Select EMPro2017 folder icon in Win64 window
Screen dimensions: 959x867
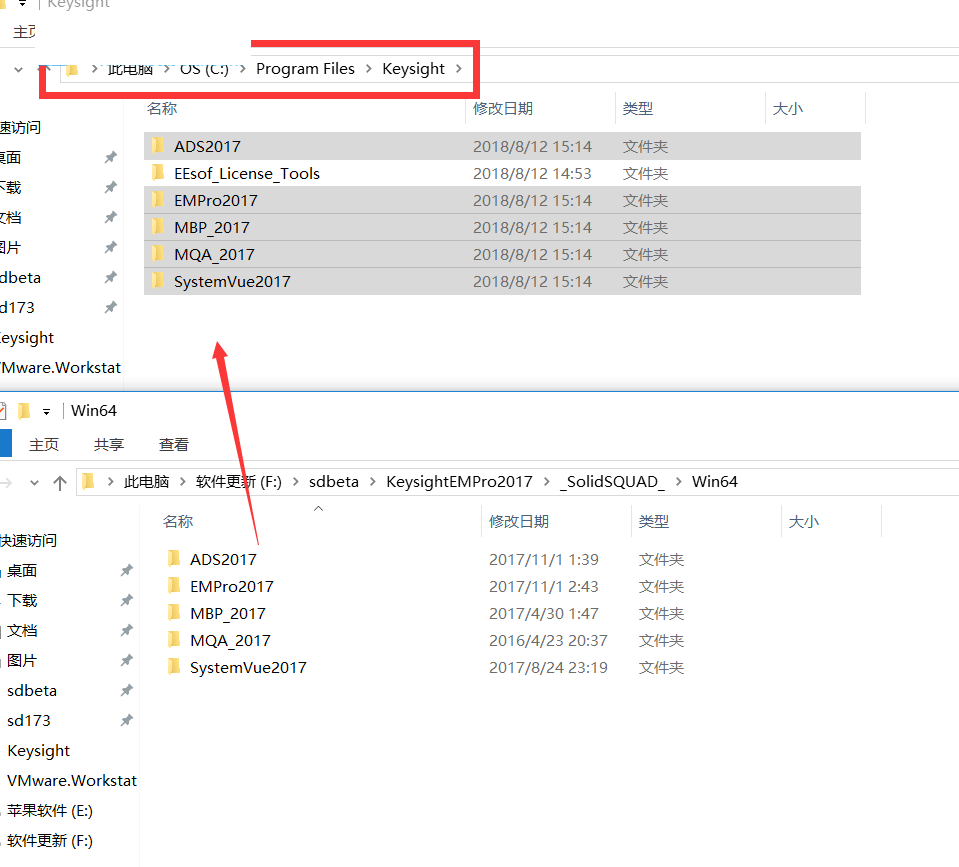[174, 586]
